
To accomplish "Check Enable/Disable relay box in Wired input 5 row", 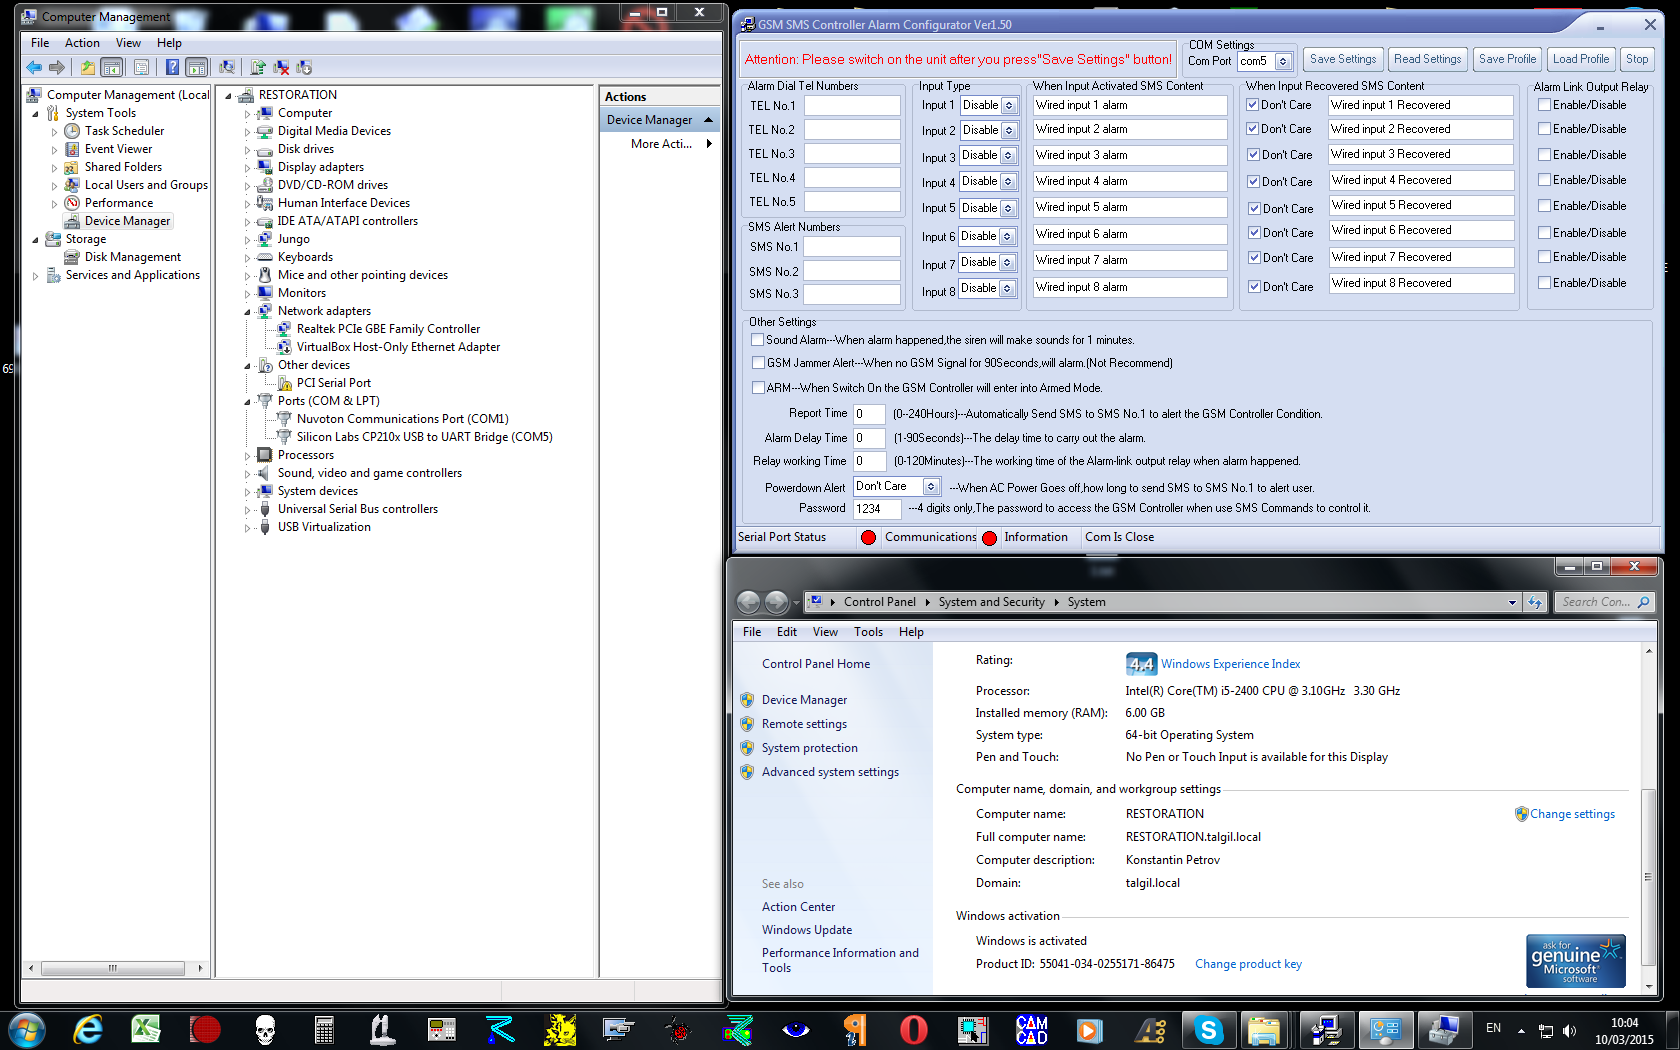I will click(1544, 206).
